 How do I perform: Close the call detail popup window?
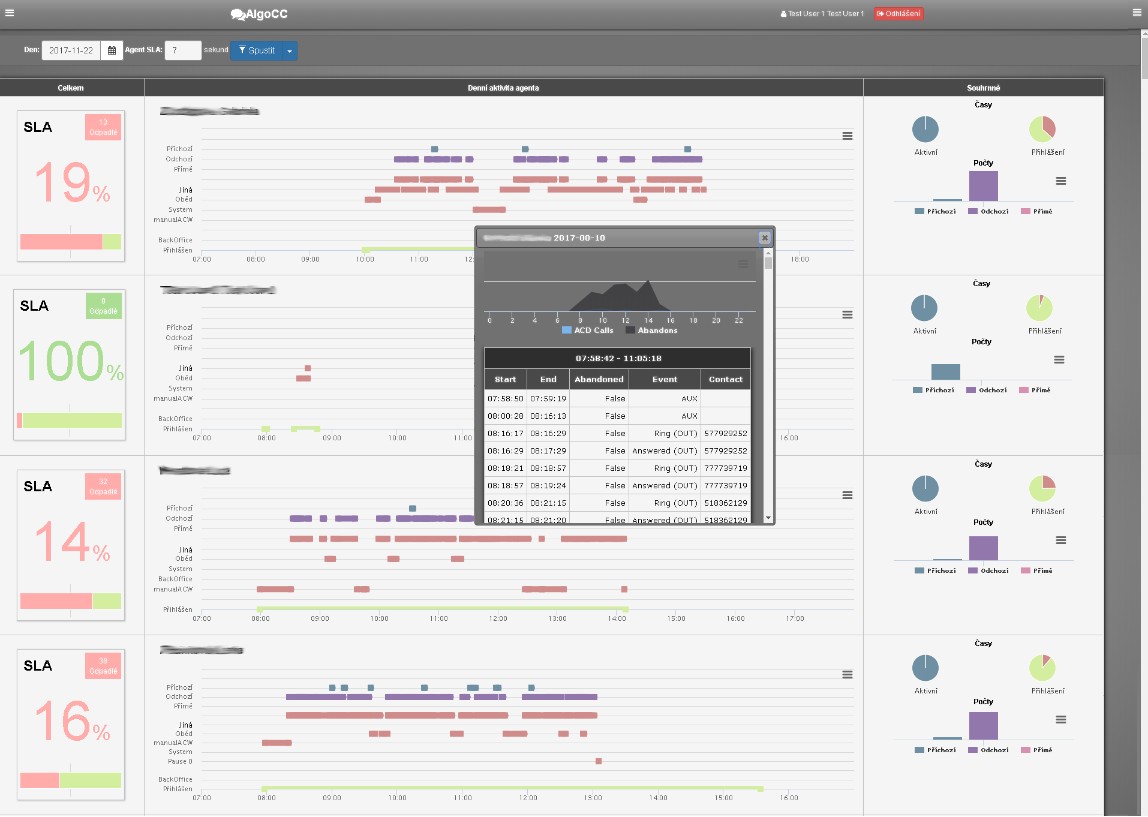pos(764,238)
